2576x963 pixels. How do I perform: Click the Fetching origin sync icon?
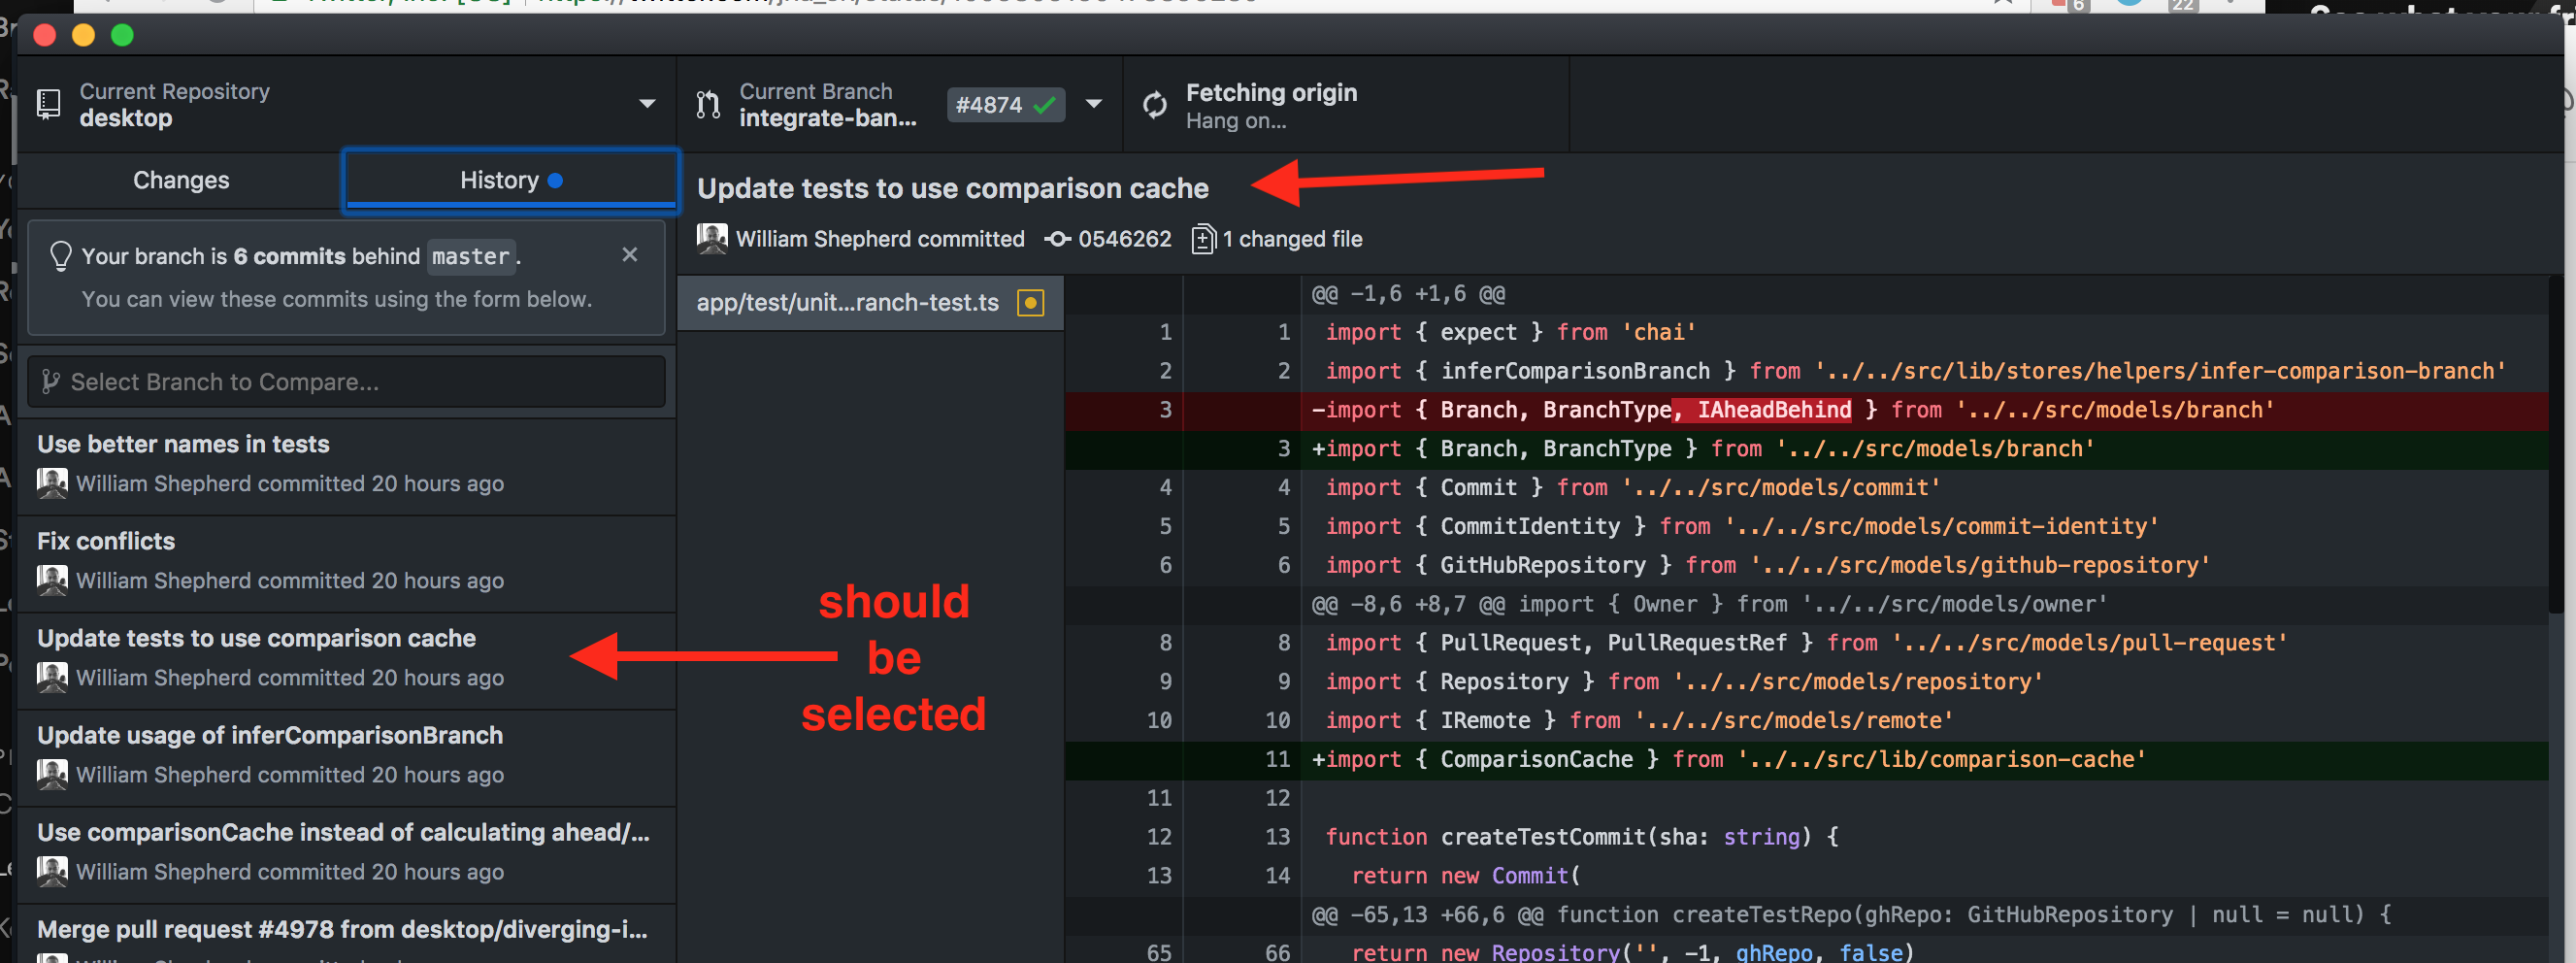point(1155,105)
